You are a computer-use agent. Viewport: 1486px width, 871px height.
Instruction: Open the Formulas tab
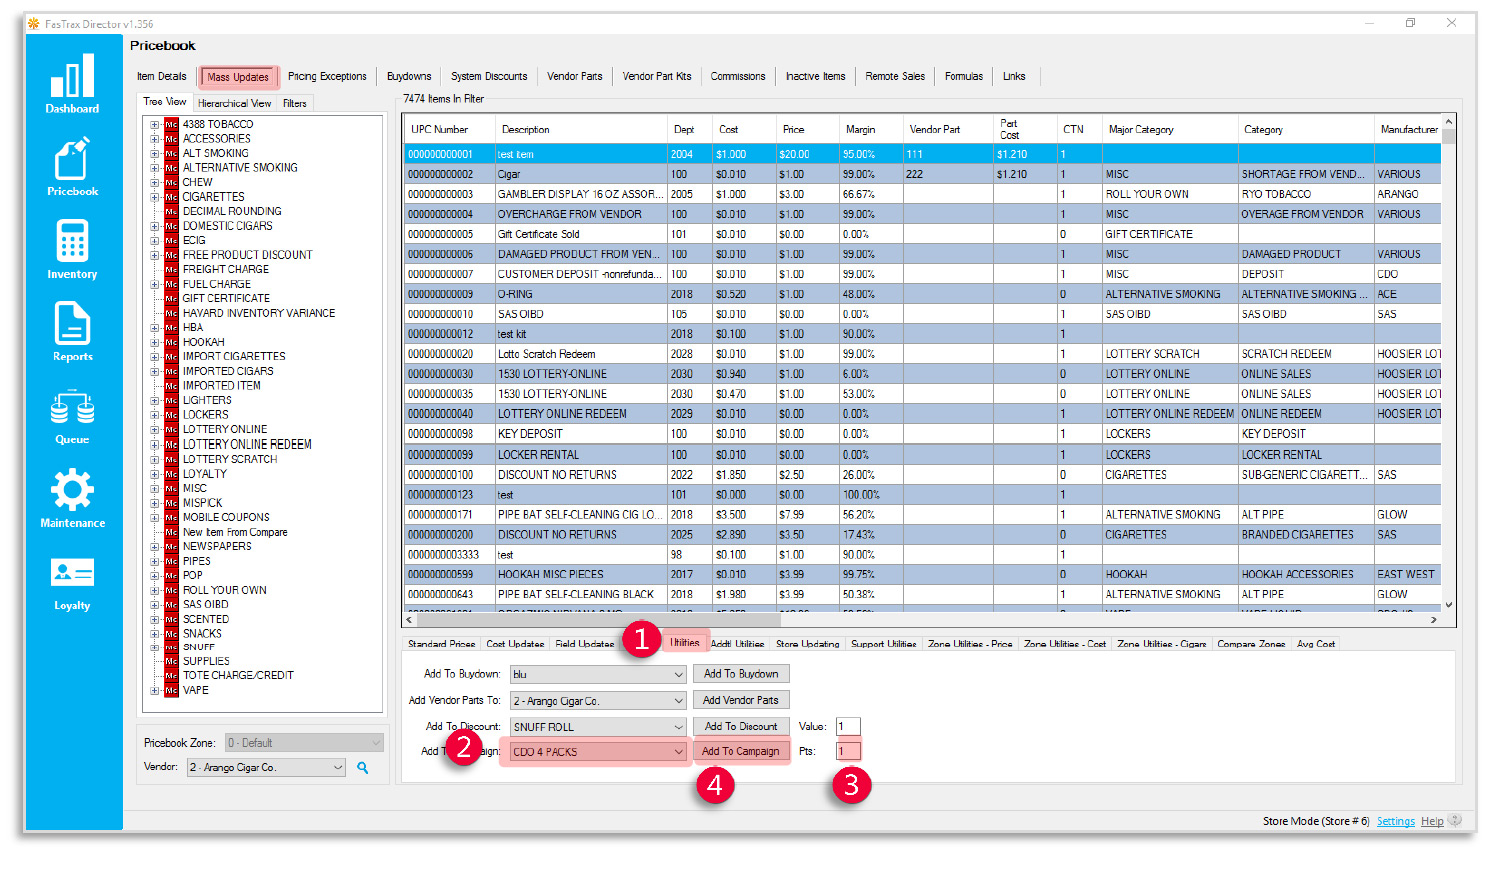964,77
